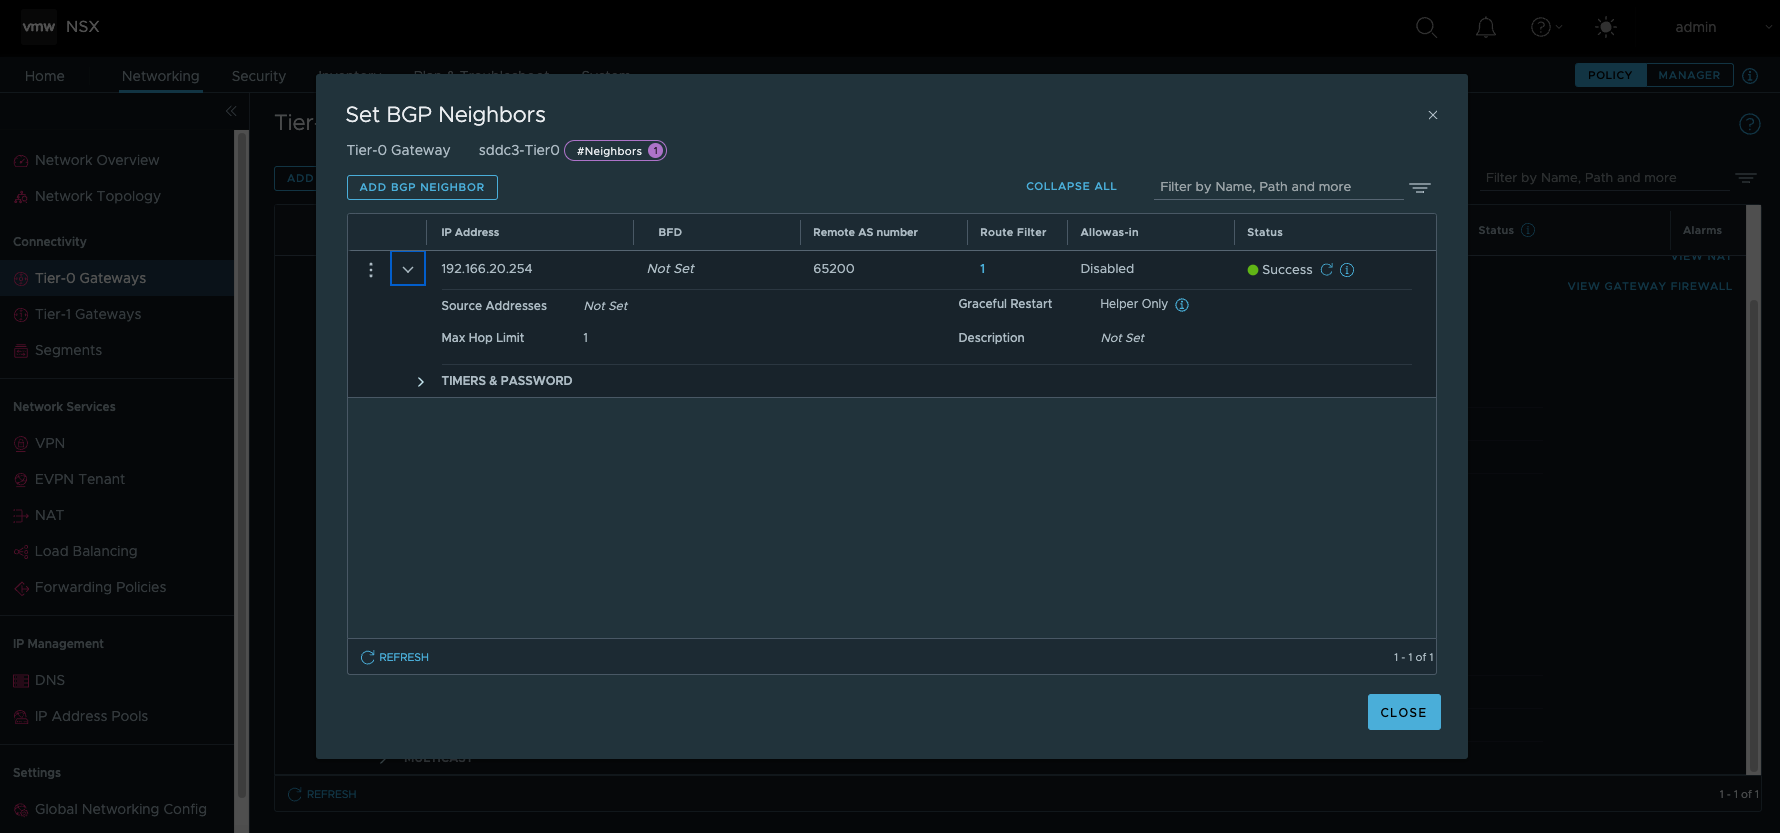Screen dimensions: 1780x833
Task: Click the Segments sidebar icon
Action: pyautogui.click(x=21, y=351)
